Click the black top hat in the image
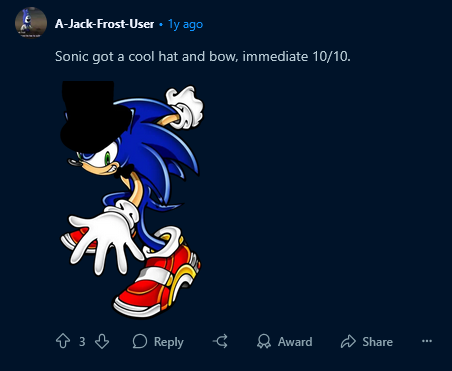 (94, 117)
